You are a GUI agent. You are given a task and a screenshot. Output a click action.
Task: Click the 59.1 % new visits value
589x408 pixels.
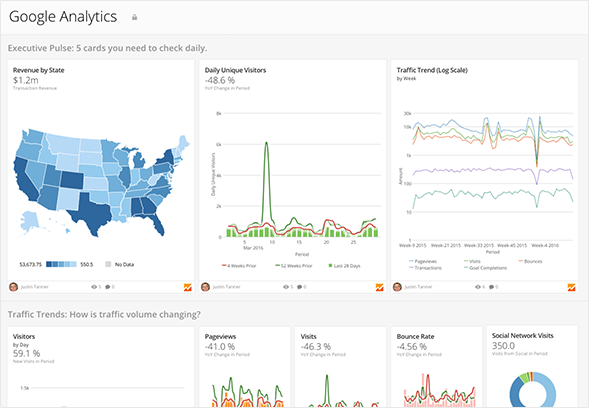click(26, 354)
